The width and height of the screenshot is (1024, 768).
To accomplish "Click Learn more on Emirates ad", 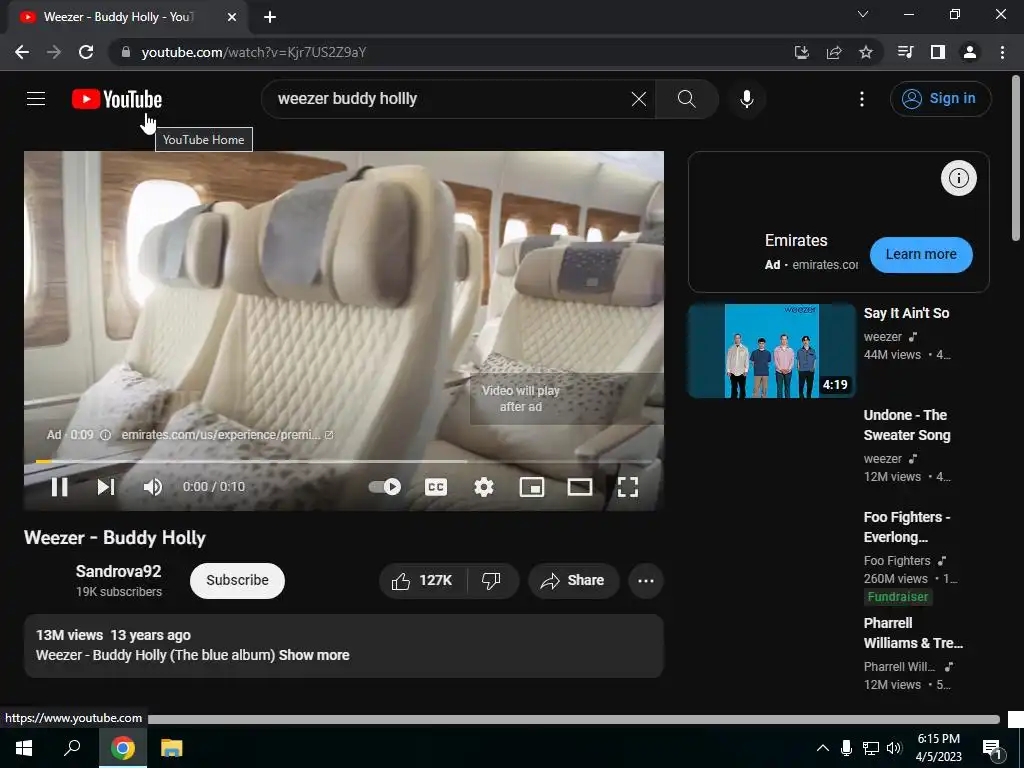I will [921, 254].
